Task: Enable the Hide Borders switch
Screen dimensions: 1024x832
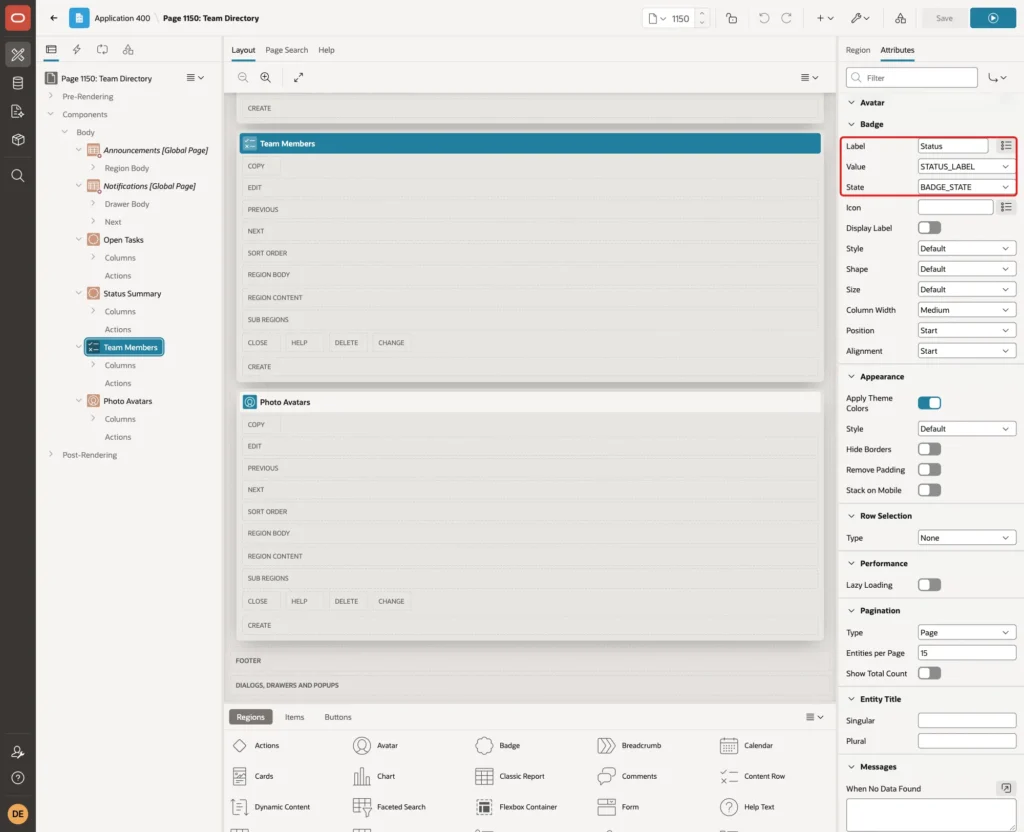Action: point(929,449)
